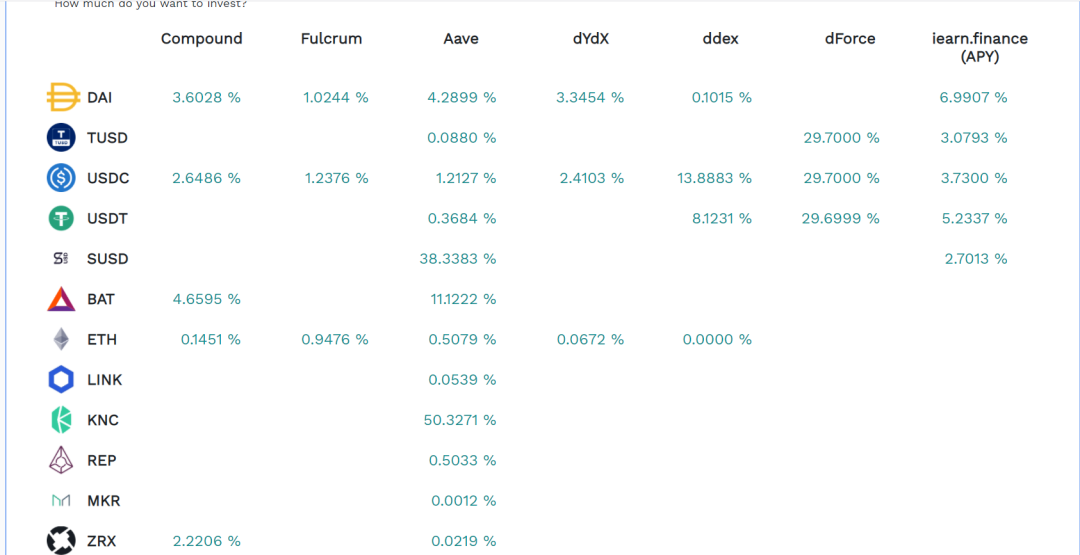Click KNC Aave rate 50.3271 %

(460, 420)
